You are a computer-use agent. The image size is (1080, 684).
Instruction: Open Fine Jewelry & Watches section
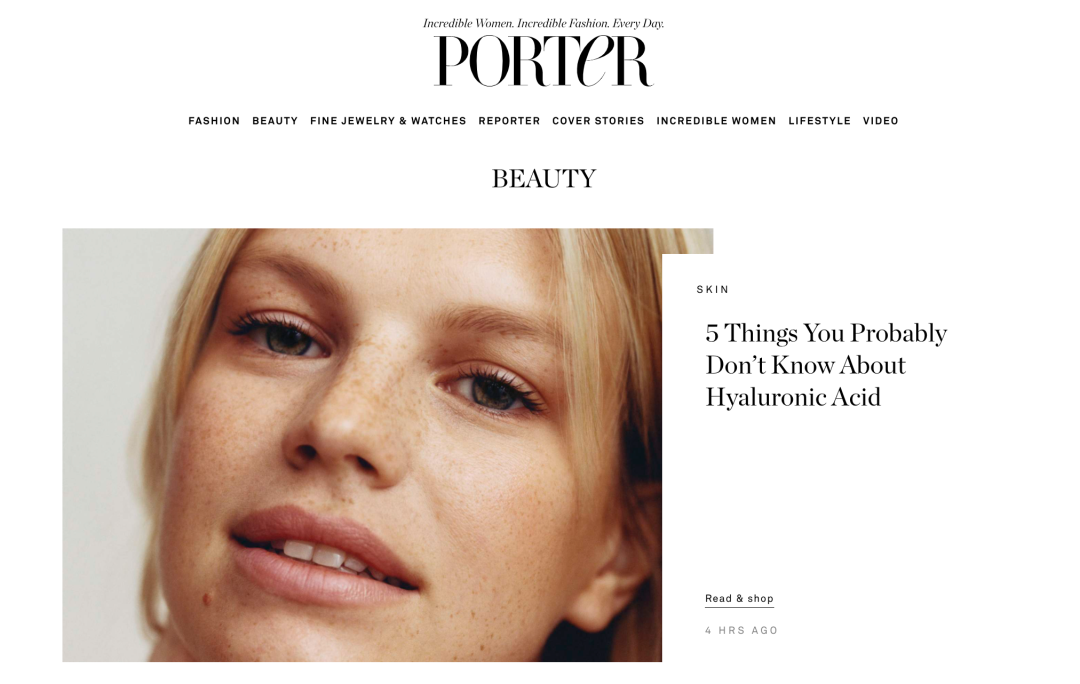coord(388,121)
